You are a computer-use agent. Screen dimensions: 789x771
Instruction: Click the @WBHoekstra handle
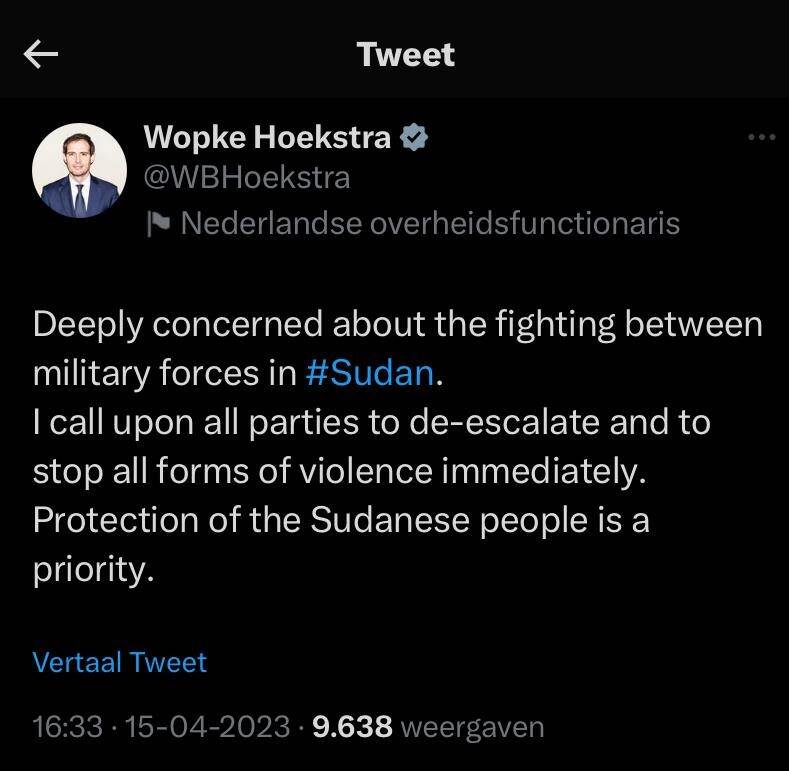[247, 178]
